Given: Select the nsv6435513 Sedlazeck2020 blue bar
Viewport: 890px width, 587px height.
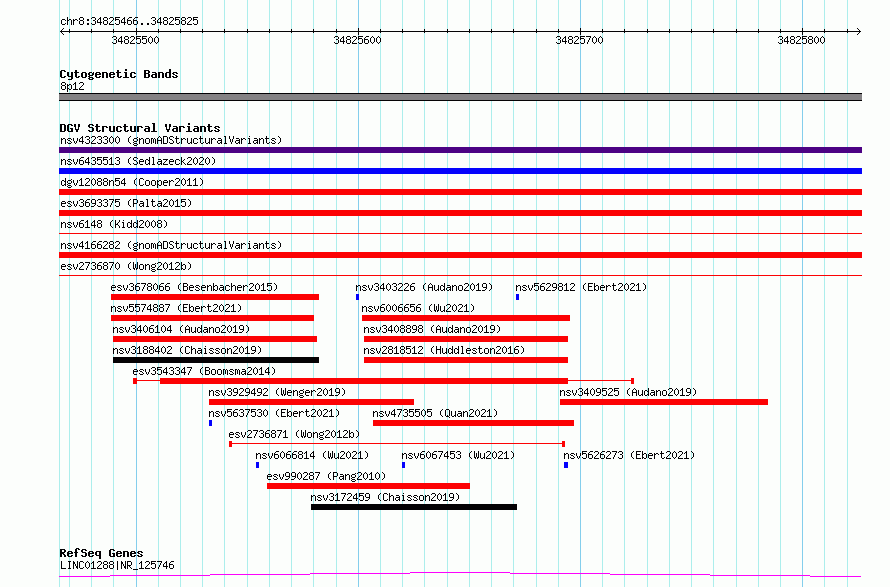Looking at the screenshot, I should click(460, 171).
